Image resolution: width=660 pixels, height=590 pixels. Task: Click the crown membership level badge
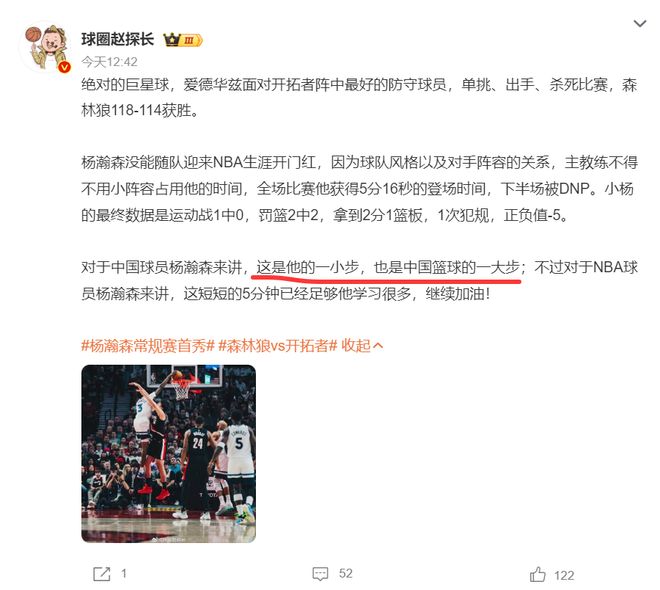click(x=183, y=40)
